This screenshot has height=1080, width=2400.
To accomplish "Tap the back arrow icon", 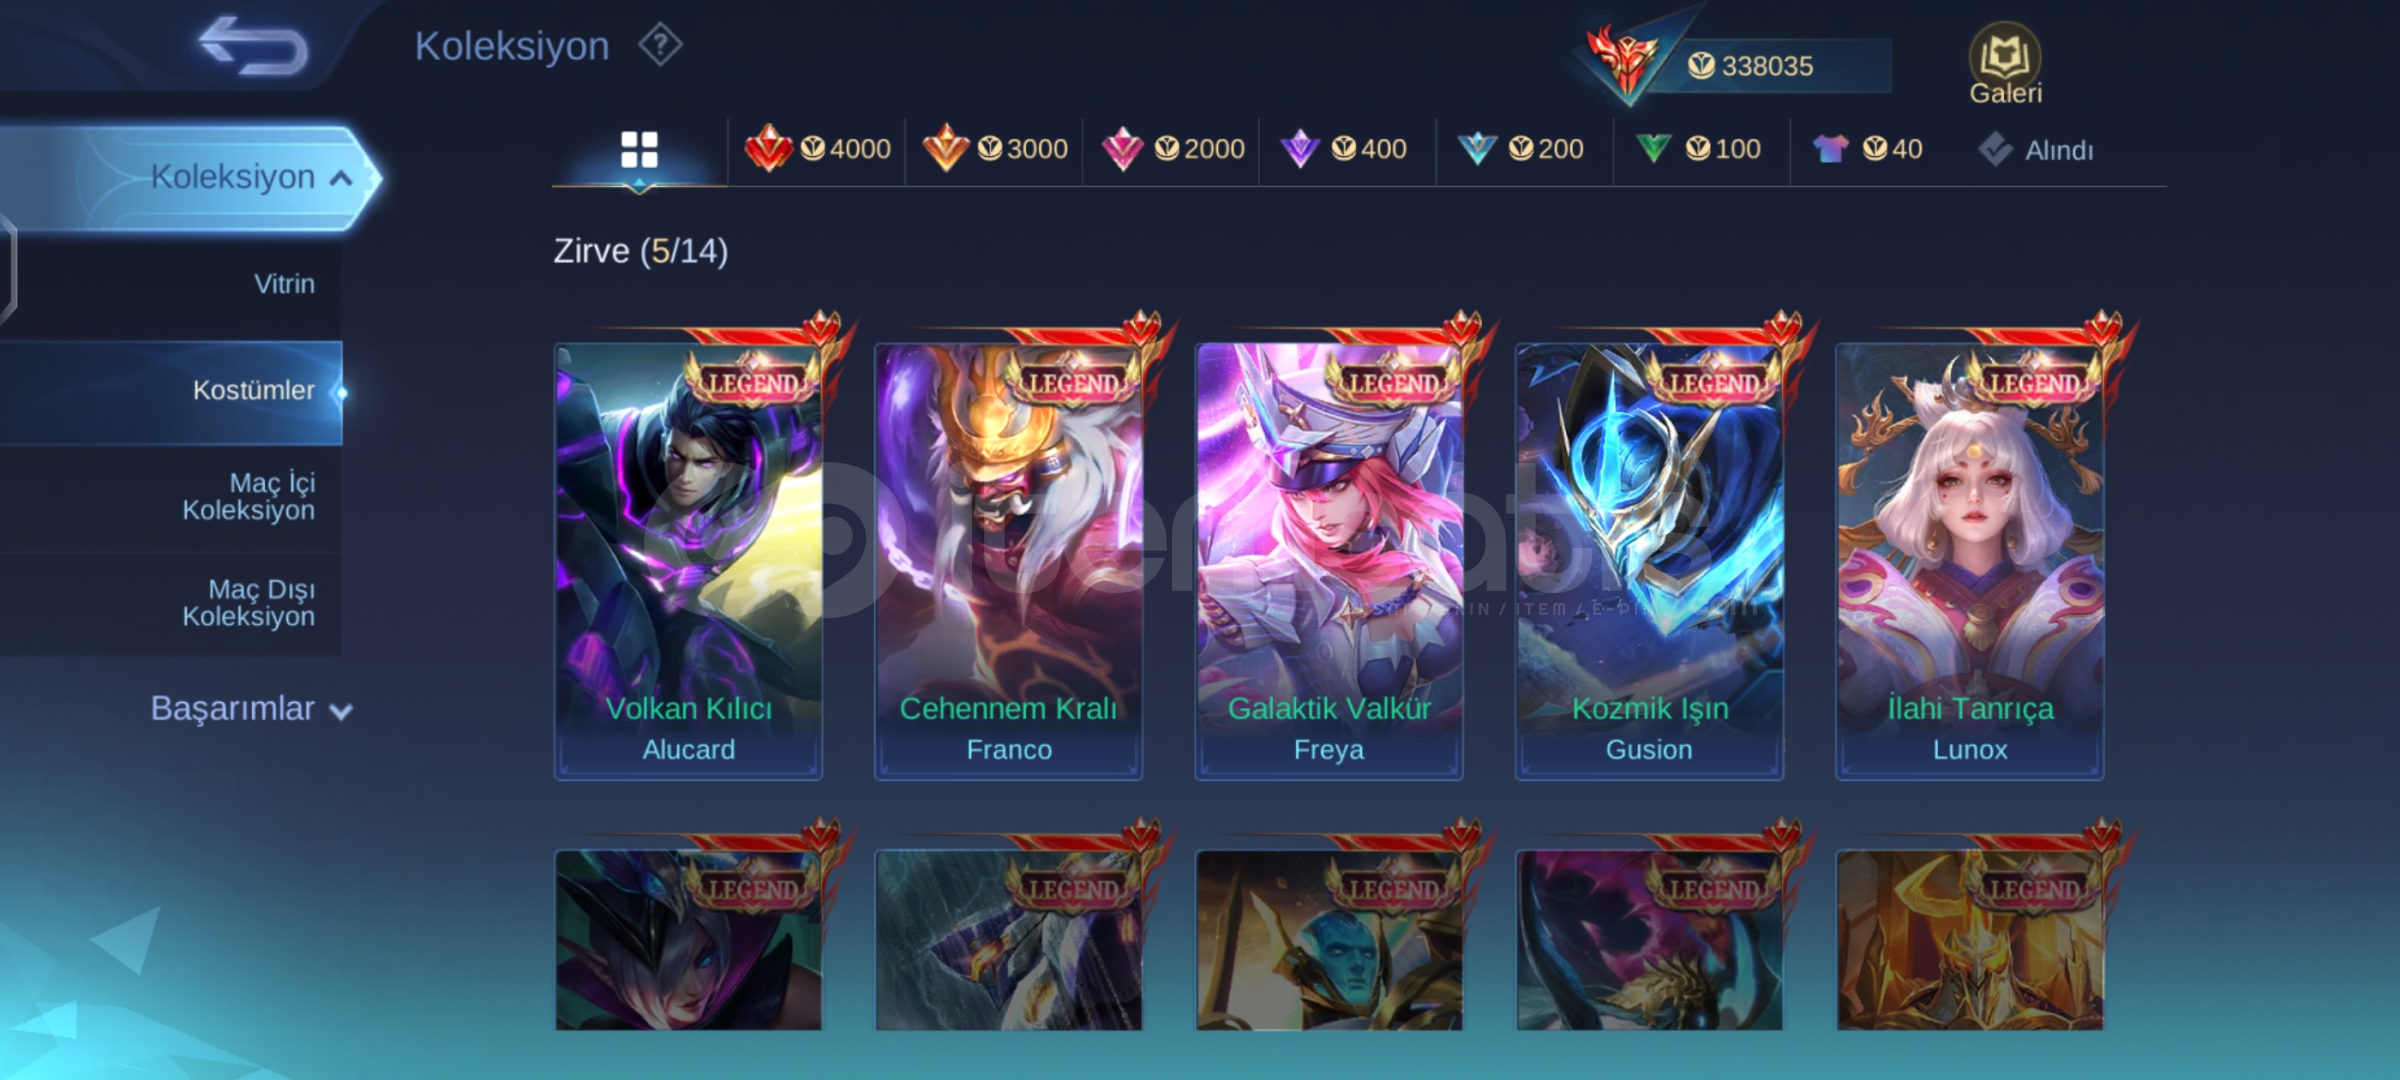I will [254, 45].
